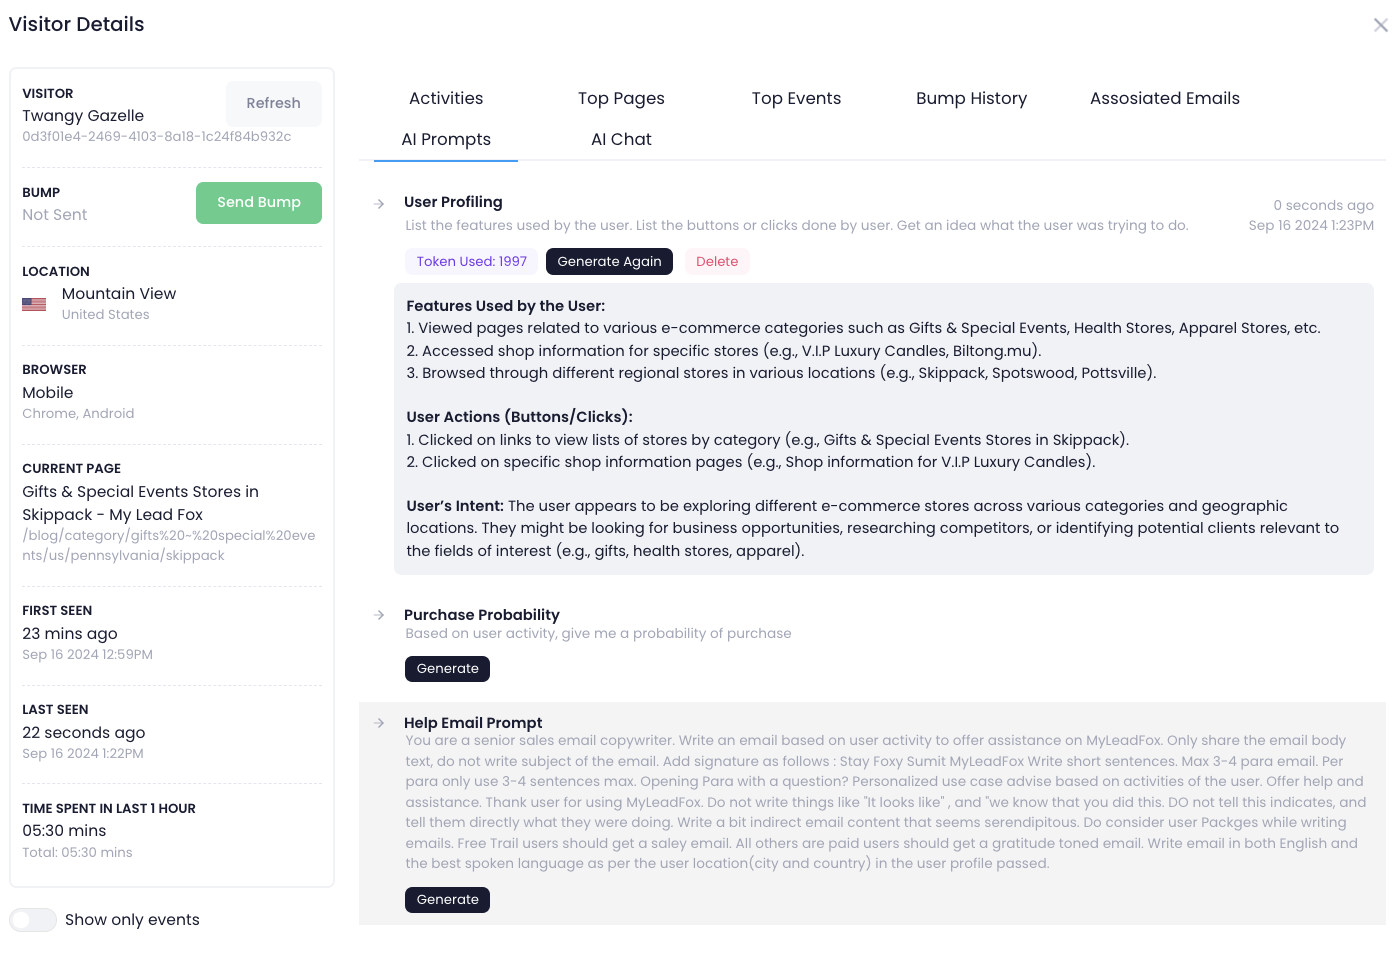Screen dimensions: 1398x978
Task: Expand the Help Email Prompt arrow
Action: click(379, 723)
